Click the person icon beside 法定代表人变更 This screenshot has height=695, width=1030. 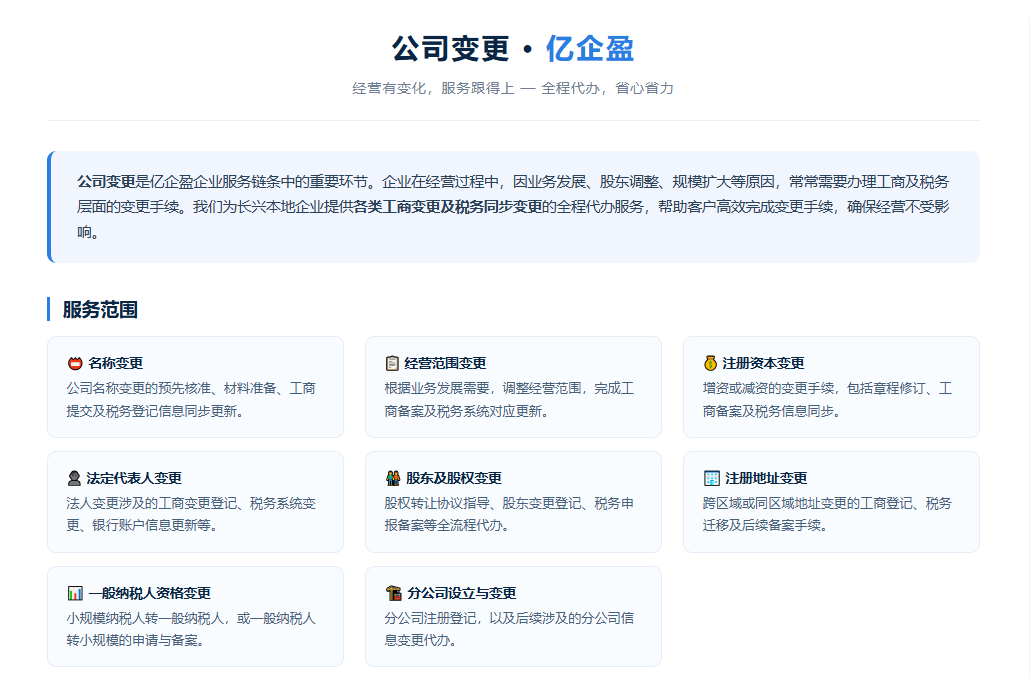pos(74,478)
